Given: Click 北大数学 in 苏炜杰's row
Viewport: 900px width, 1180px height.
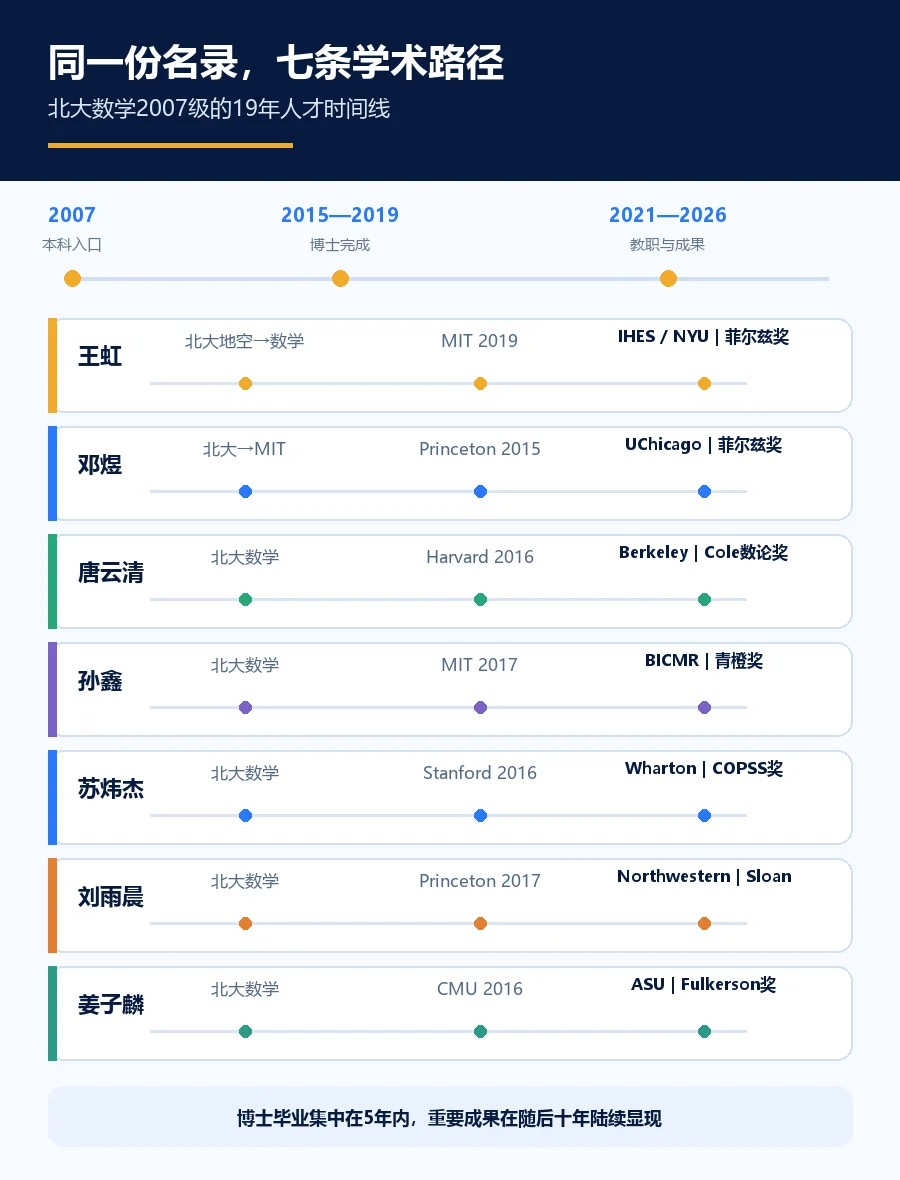Looking at the screenshot, I should click(245, 774).
